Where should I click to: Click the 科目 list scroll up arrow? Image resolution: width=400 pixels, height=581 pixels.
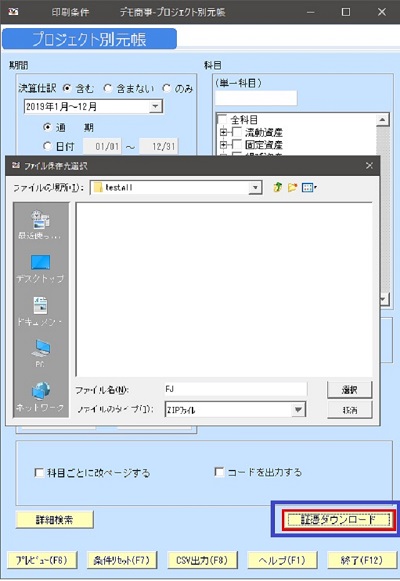pos(383,120)
